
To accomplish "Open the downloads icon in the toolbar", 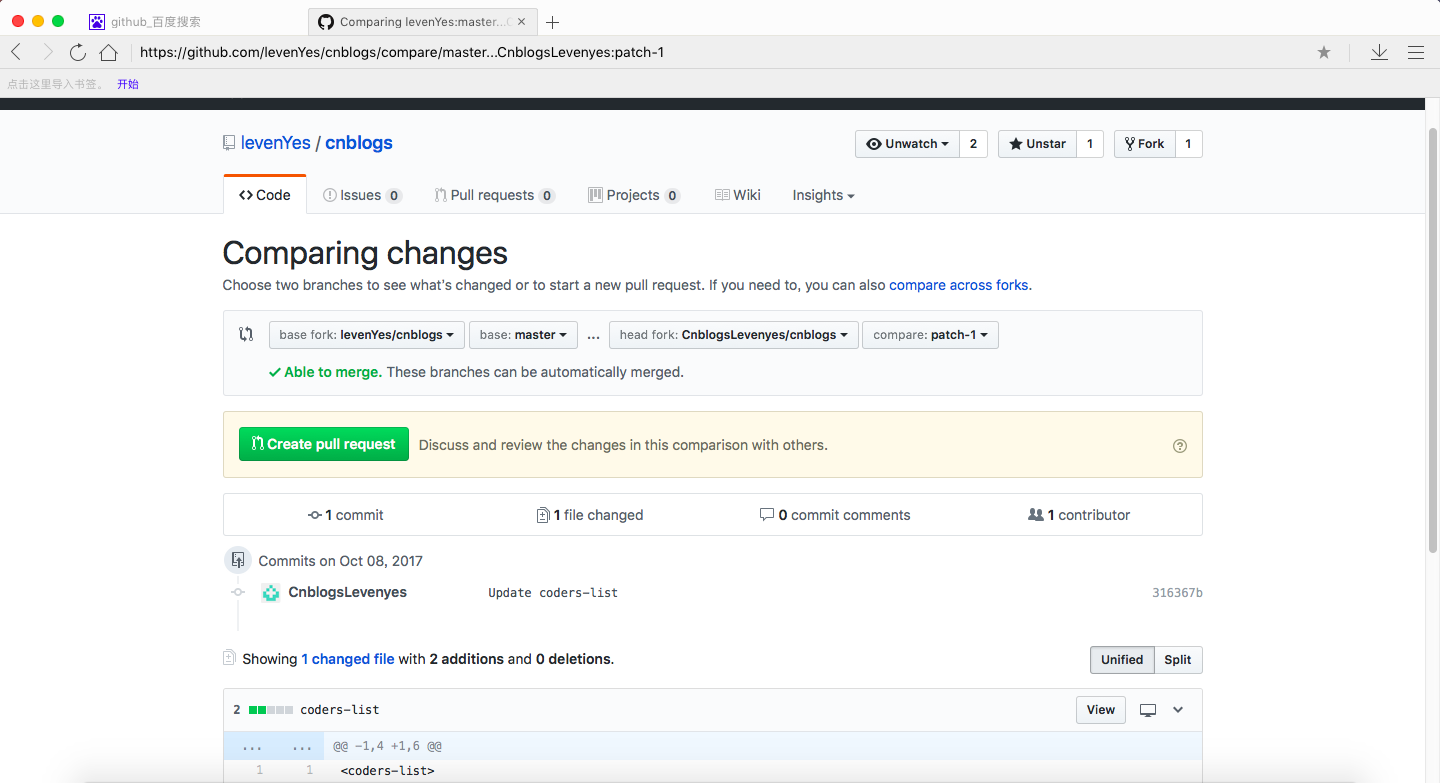I will (1379, 52).
